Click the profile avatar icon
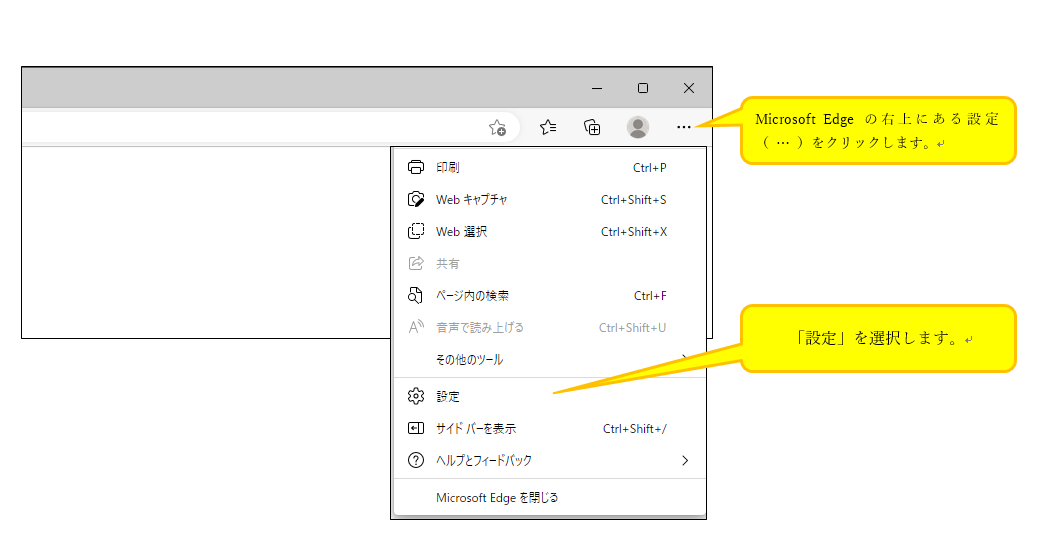Viewport: 1045px width, 547px height. (638, 127)
